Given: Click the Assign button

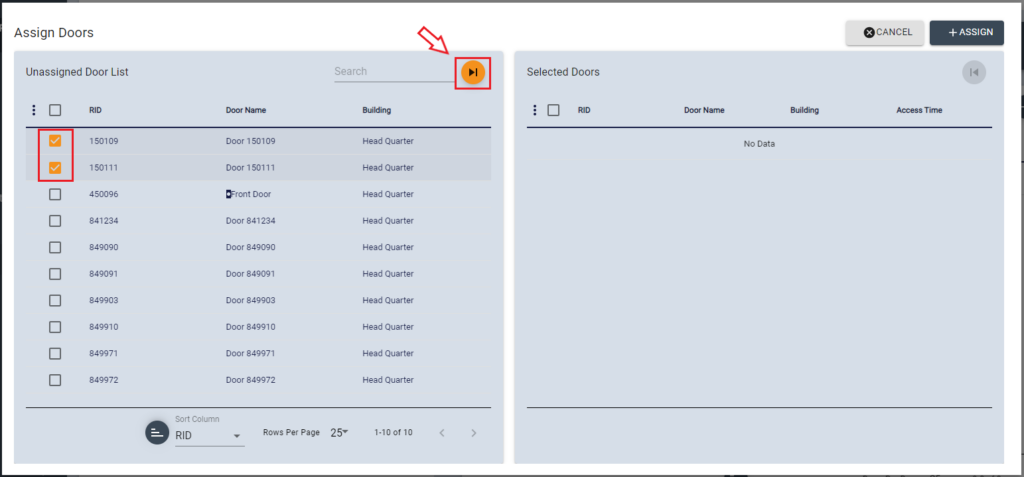Looking at the screenshot, I should 966,32.
